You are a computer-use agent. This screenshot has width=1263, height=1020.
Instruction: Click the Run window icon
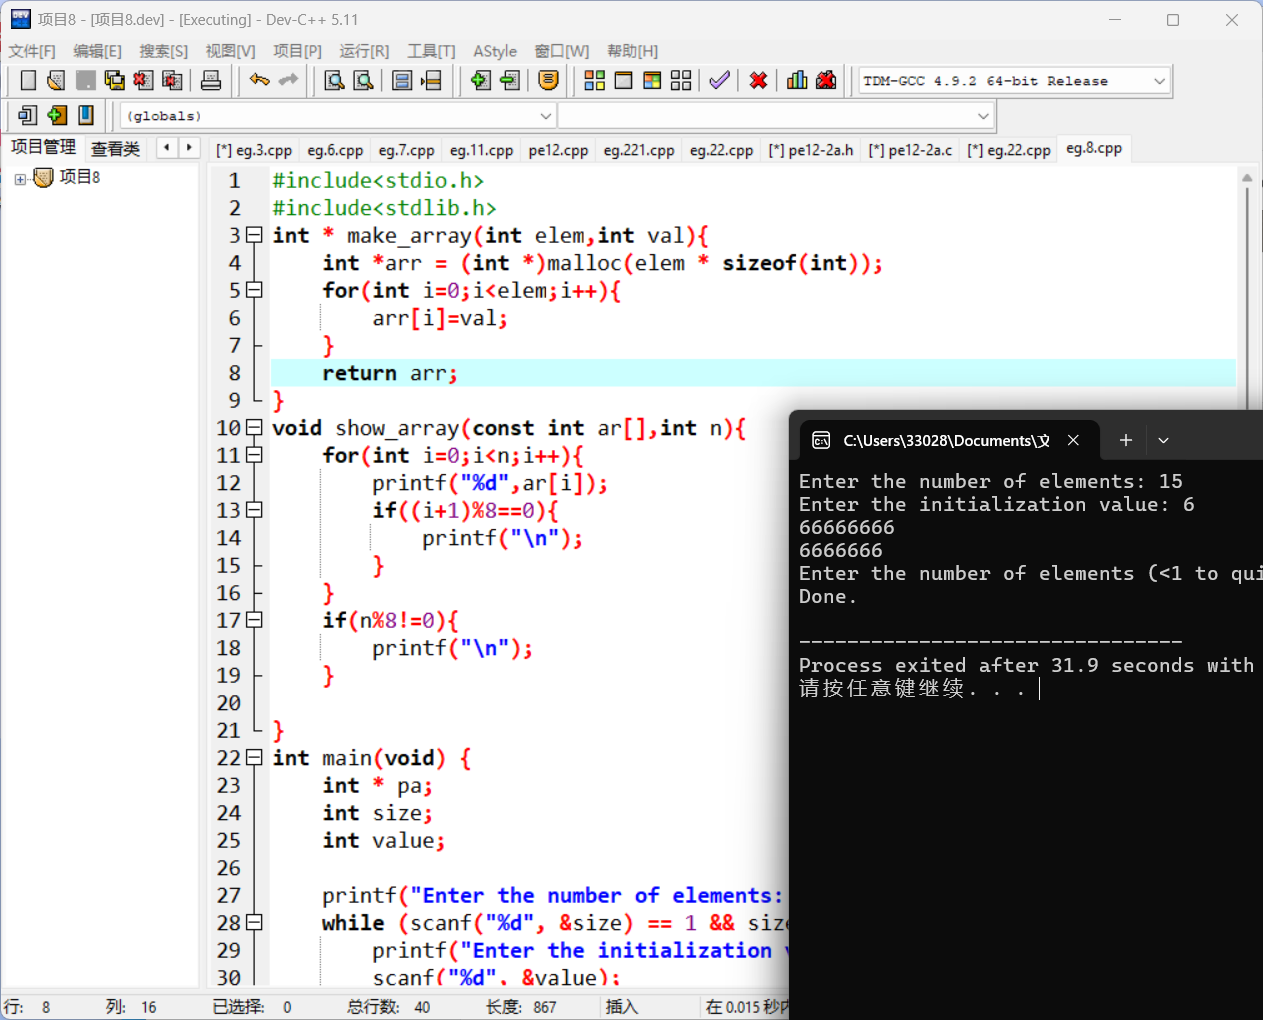[x=623, y=81]
